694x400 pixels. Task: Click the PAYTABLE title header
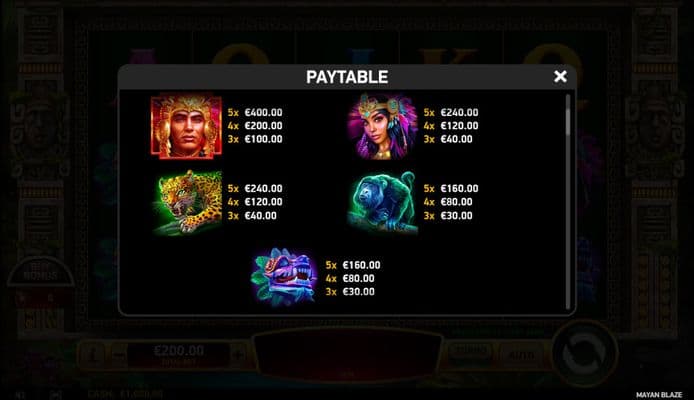point(347,77)
